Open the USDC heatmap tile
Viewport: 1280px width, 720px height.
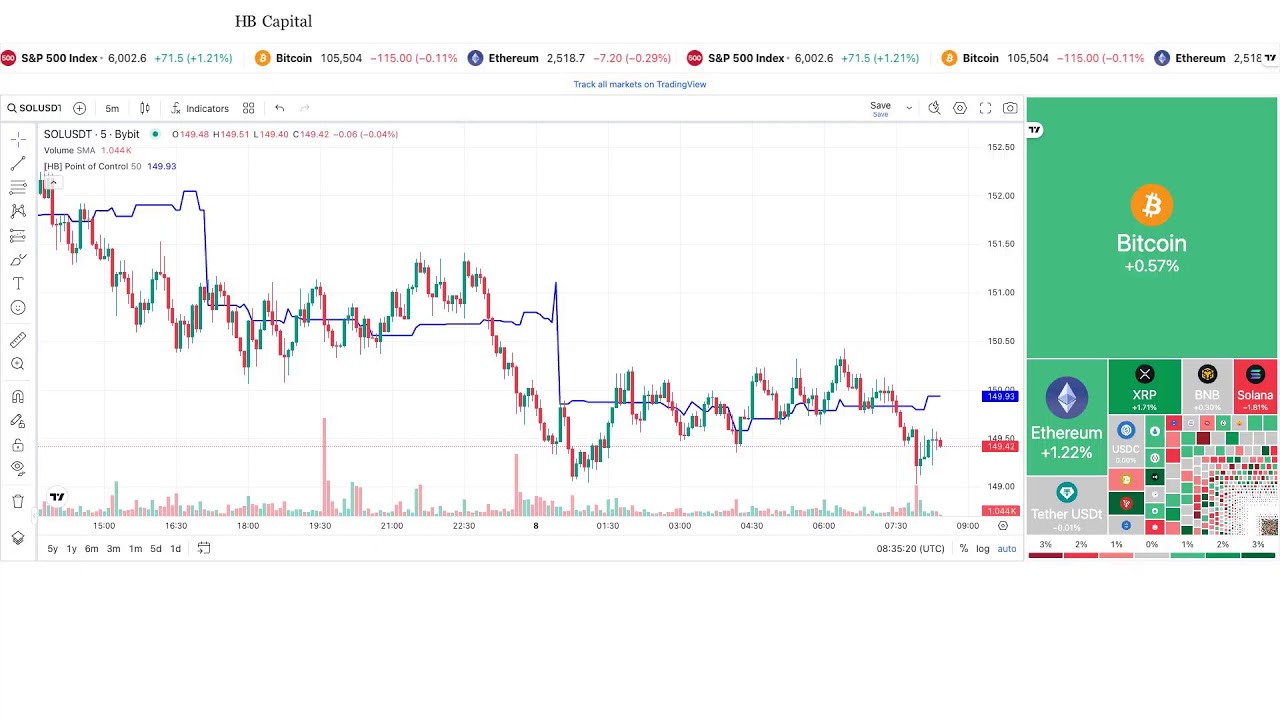click(1126, 441)
